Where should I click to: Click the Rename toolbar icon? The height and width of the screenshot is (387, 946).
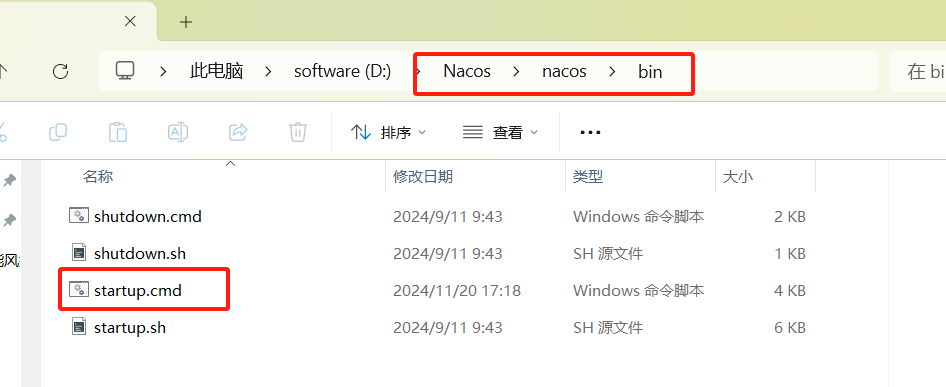[x=177, y=132]
